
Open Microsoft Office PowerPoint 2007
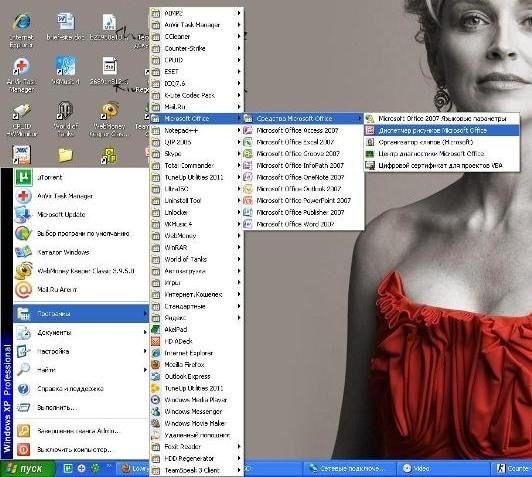[x=303, y=201]
